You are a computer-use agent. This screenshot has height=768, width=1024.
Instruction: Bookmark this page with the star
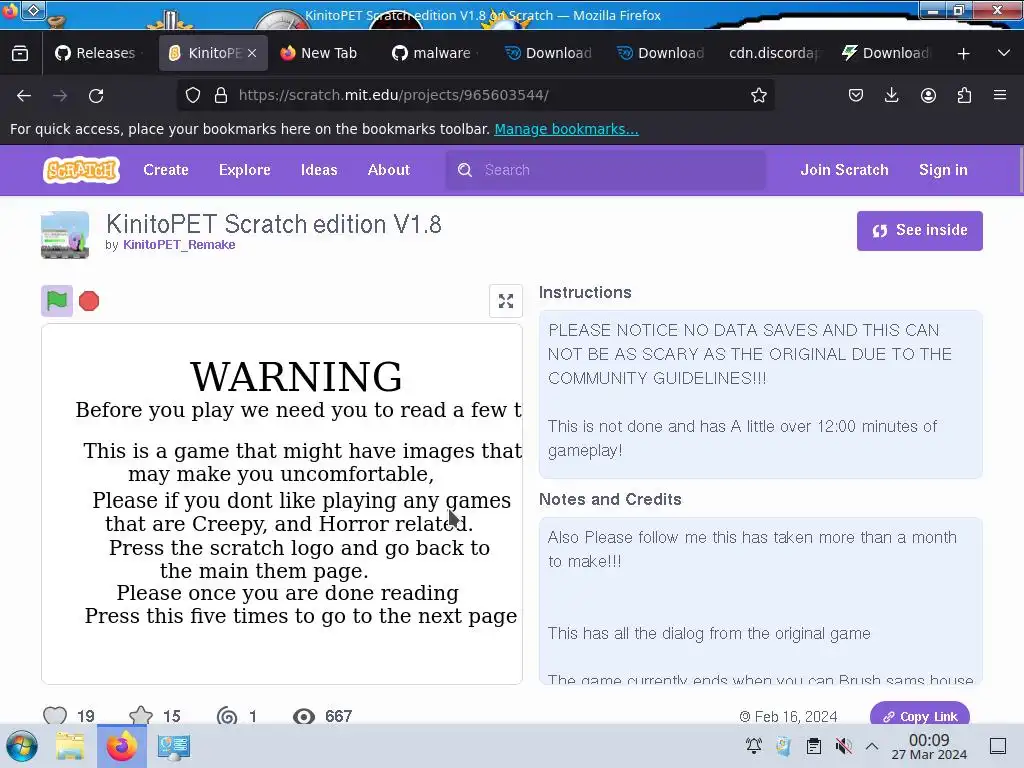pyautogui.click(x=758, y=95)
